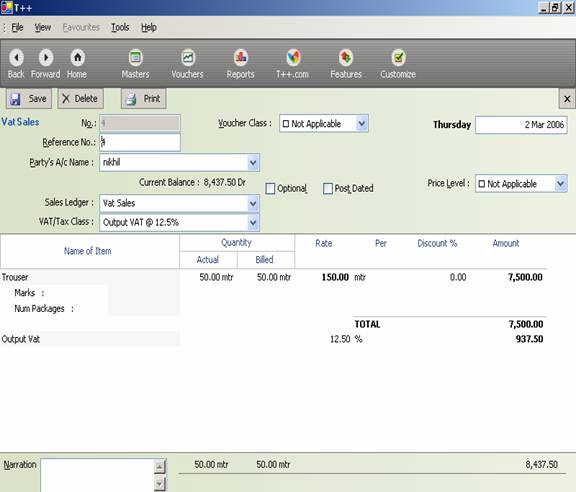Open the Reports chart icon

point(241,57)
